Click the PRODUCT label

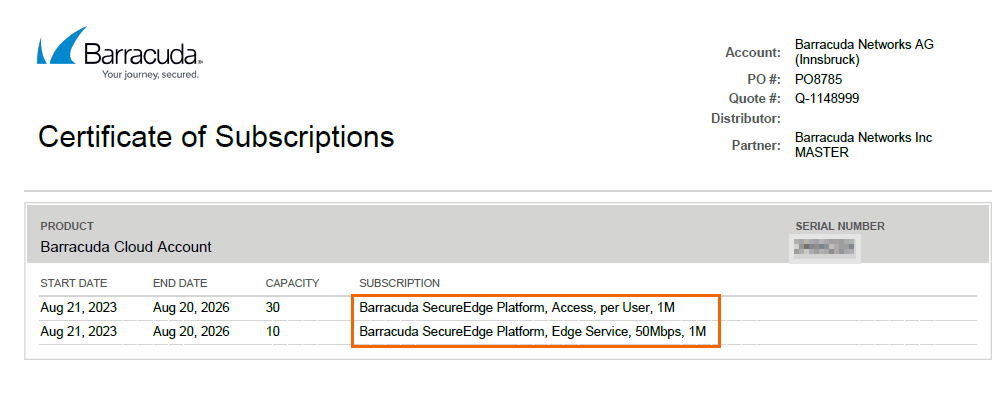point(67,226)
